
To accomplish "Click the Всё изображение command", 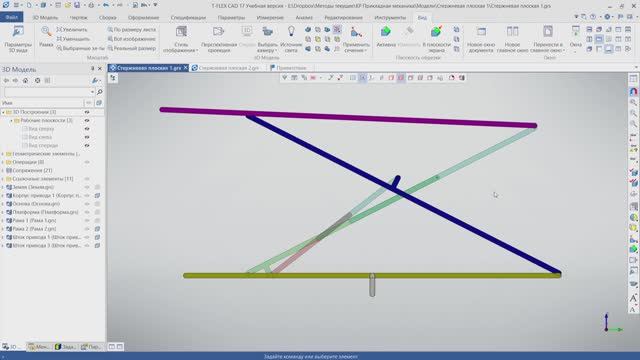I will (x=131, y=39).
